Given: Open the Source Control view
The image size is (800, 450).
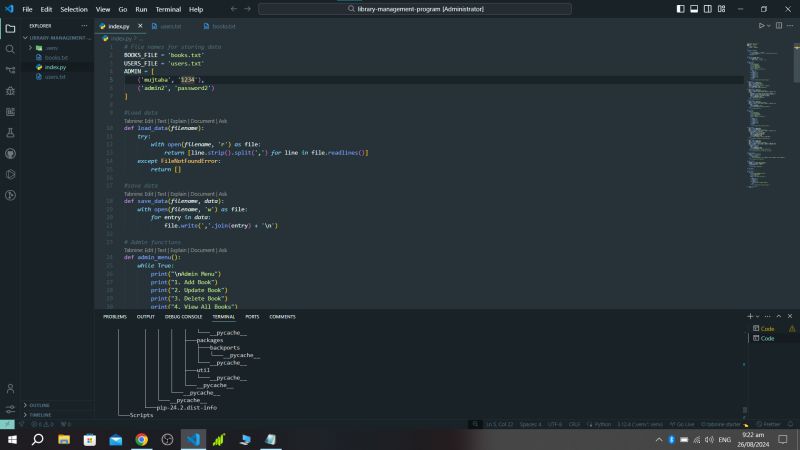Looking at the screenshot, I should tap(10, 70).
